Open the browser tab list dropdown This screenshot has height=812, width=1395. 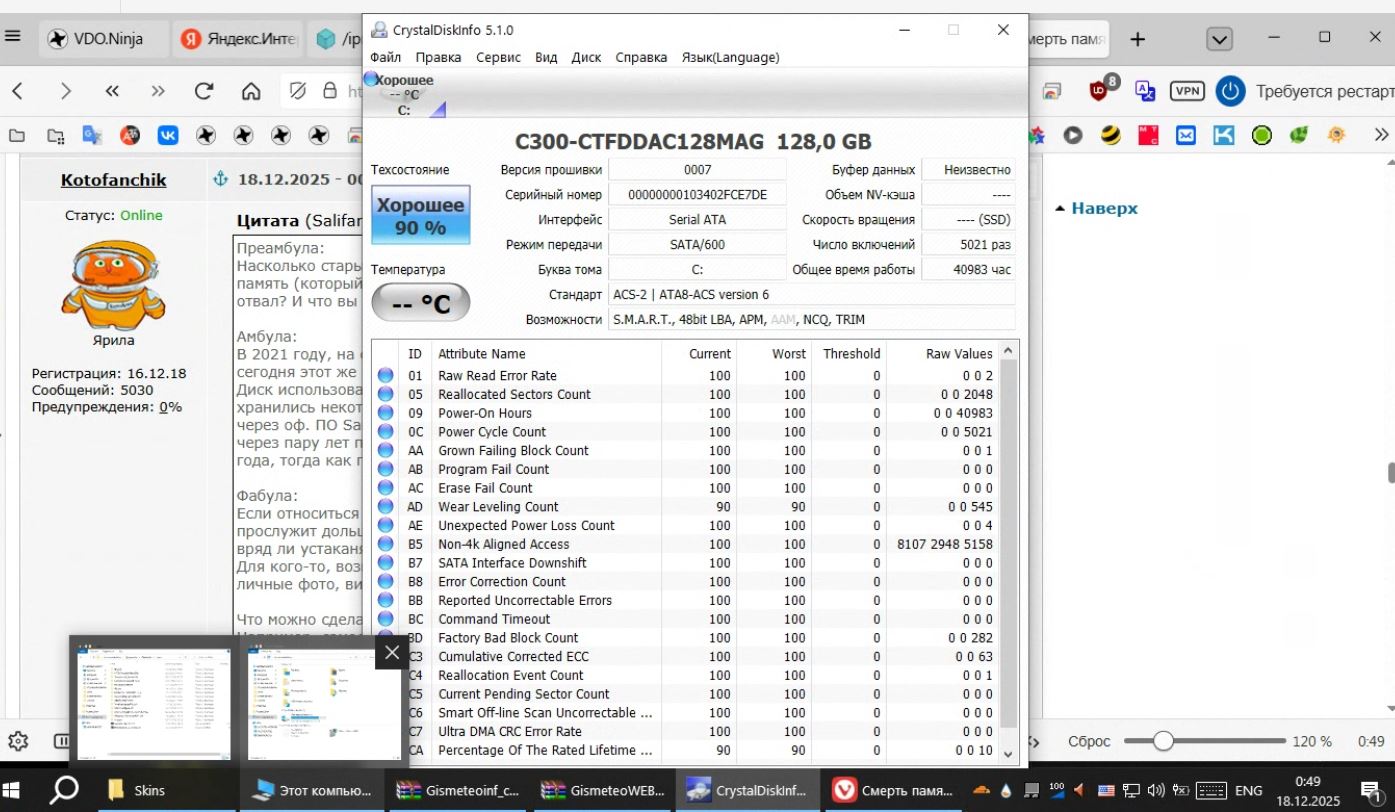click(1219, 39)
